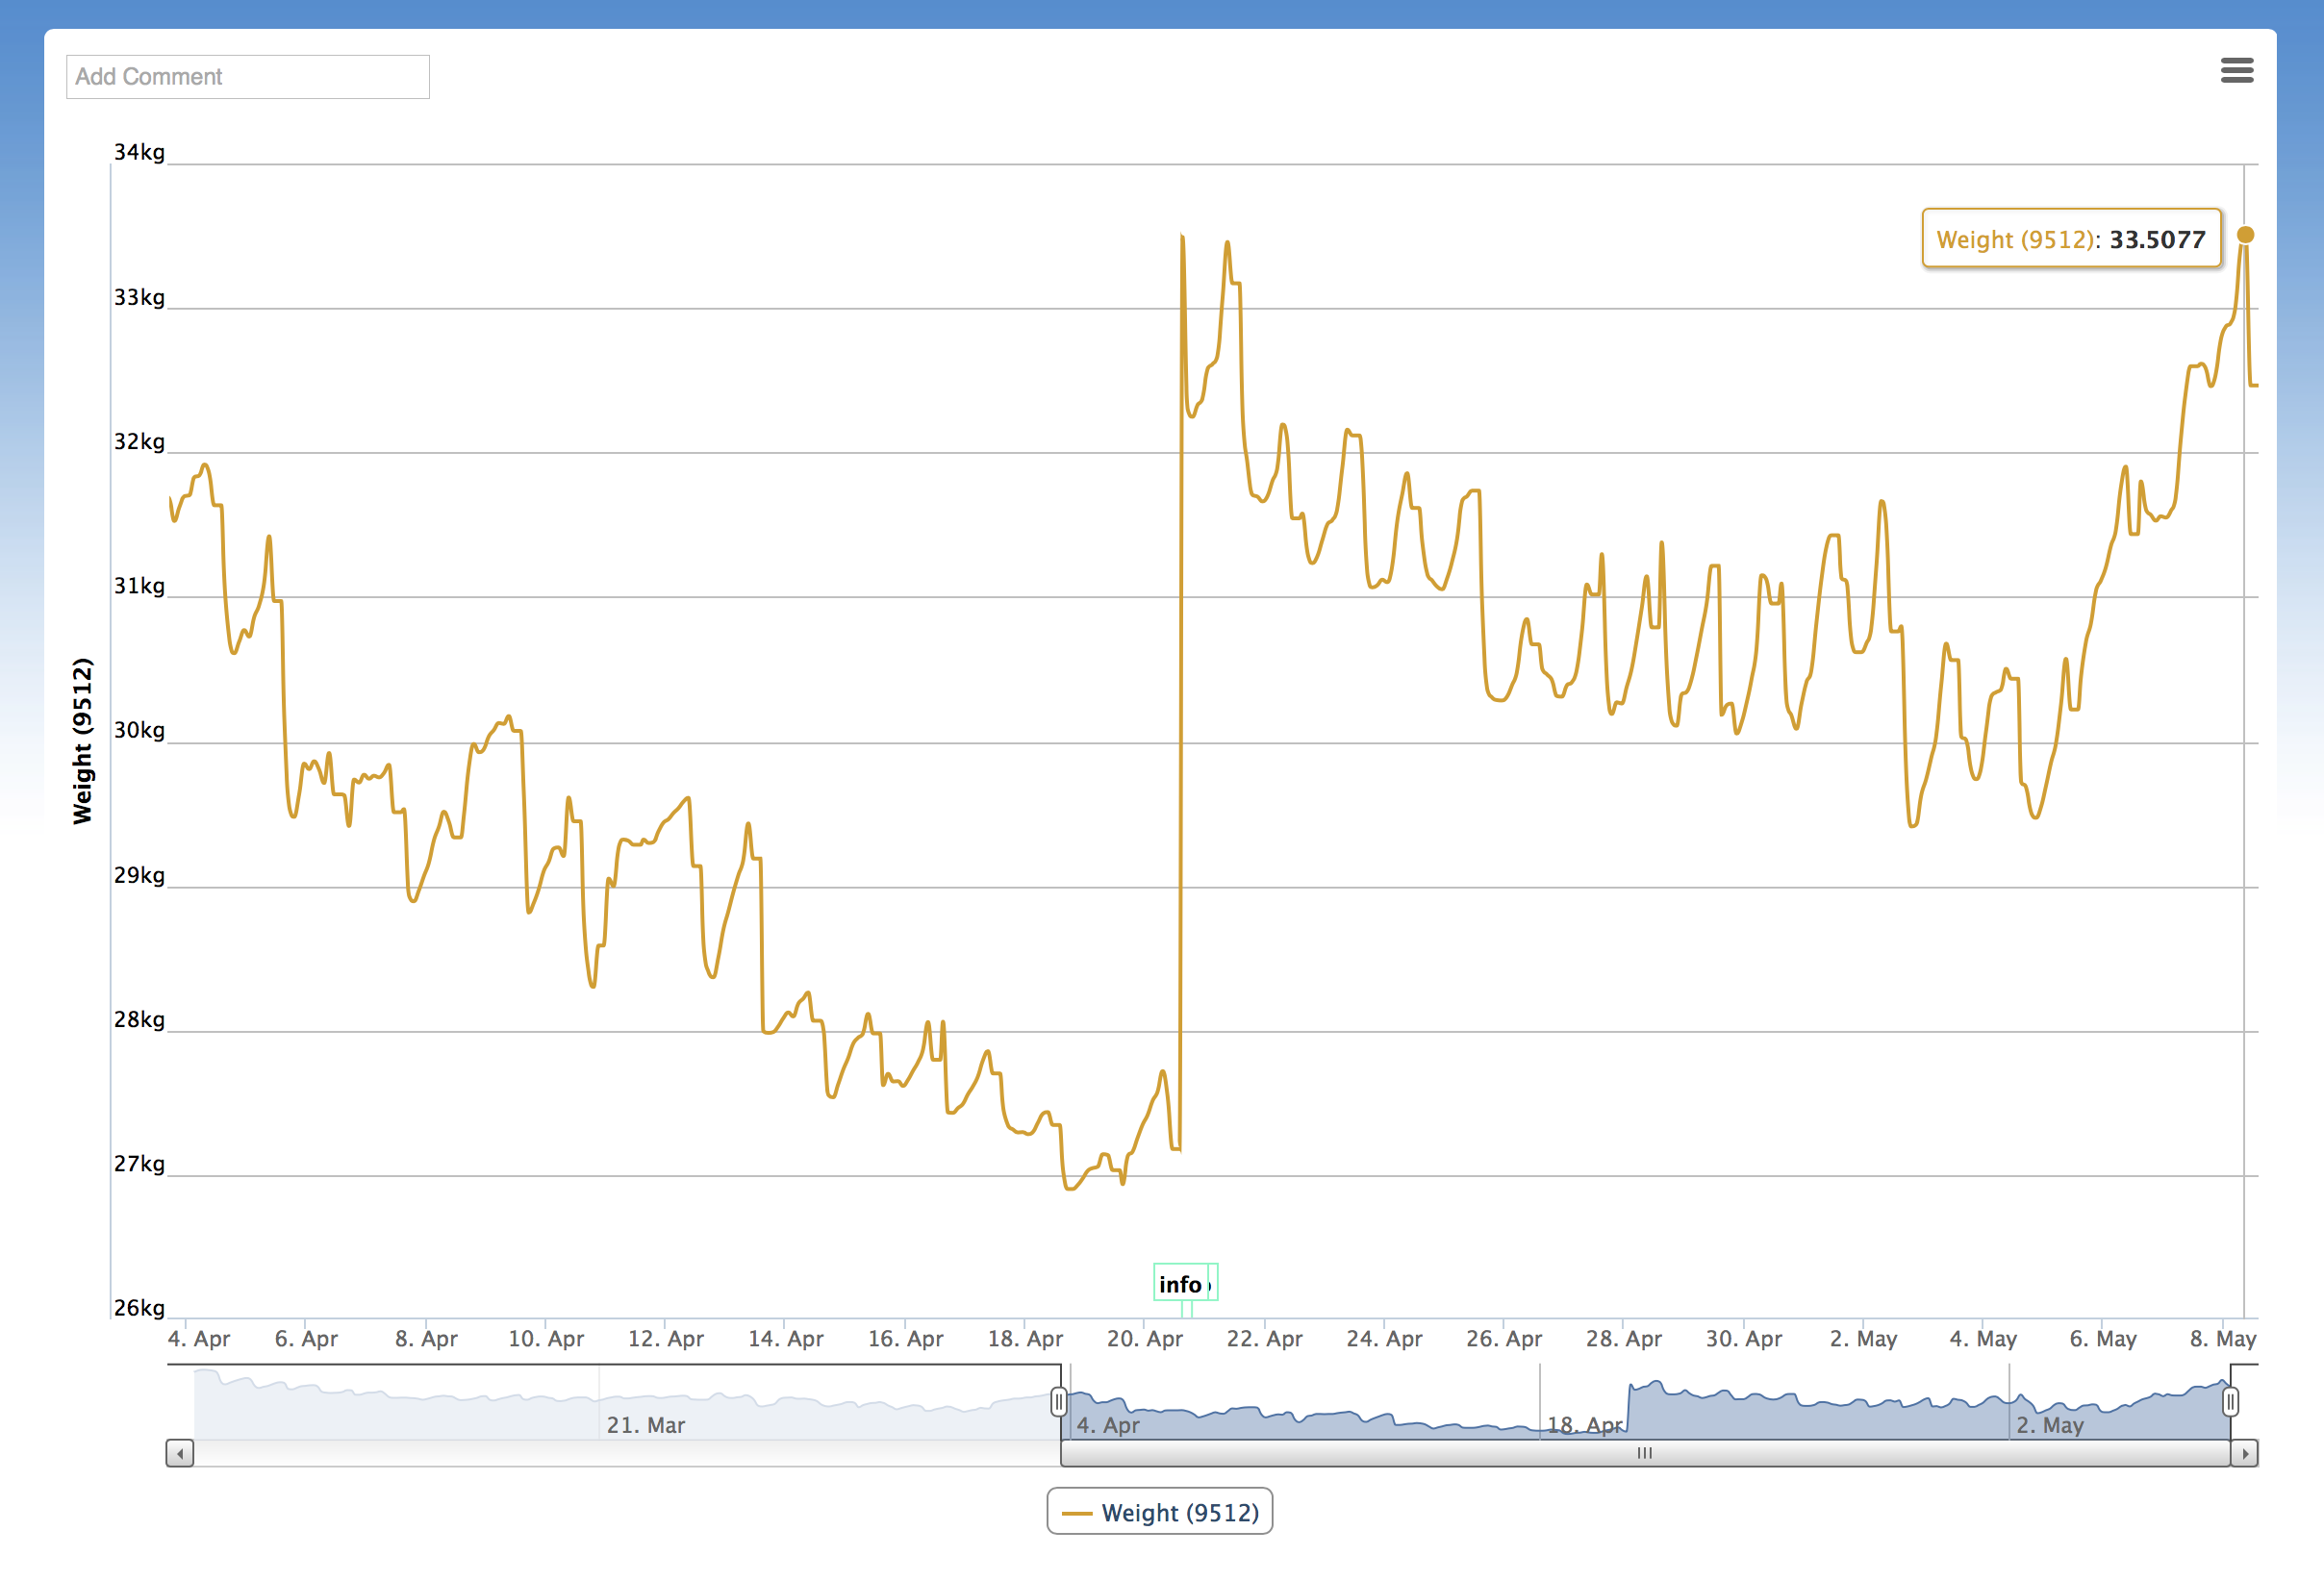Toggle the Weight (9512) legend series
Image resolution: width=2324 pixels, height=1581 pixels.
(1160, 1512)
